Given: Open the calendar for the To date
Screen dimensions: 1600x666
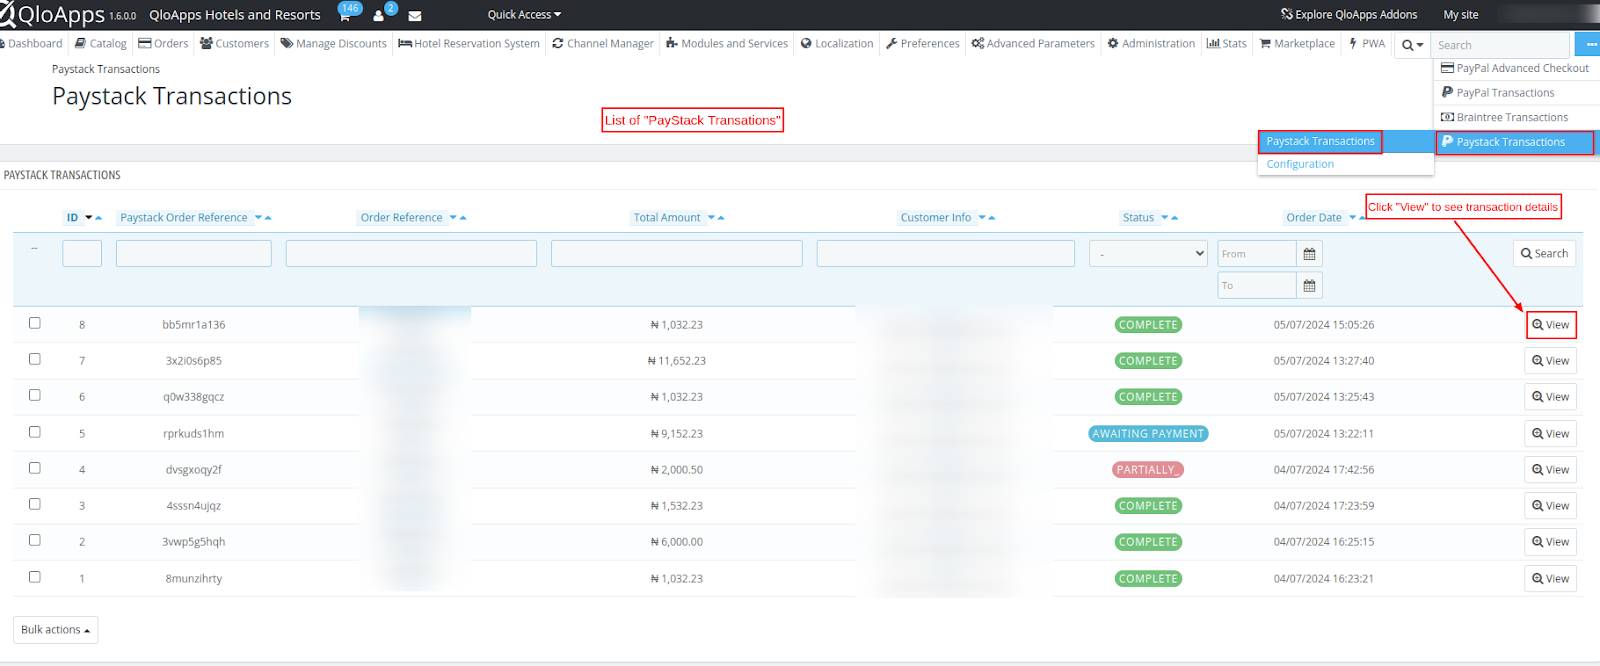Looking at the screenshot, I should (1309, 286).
